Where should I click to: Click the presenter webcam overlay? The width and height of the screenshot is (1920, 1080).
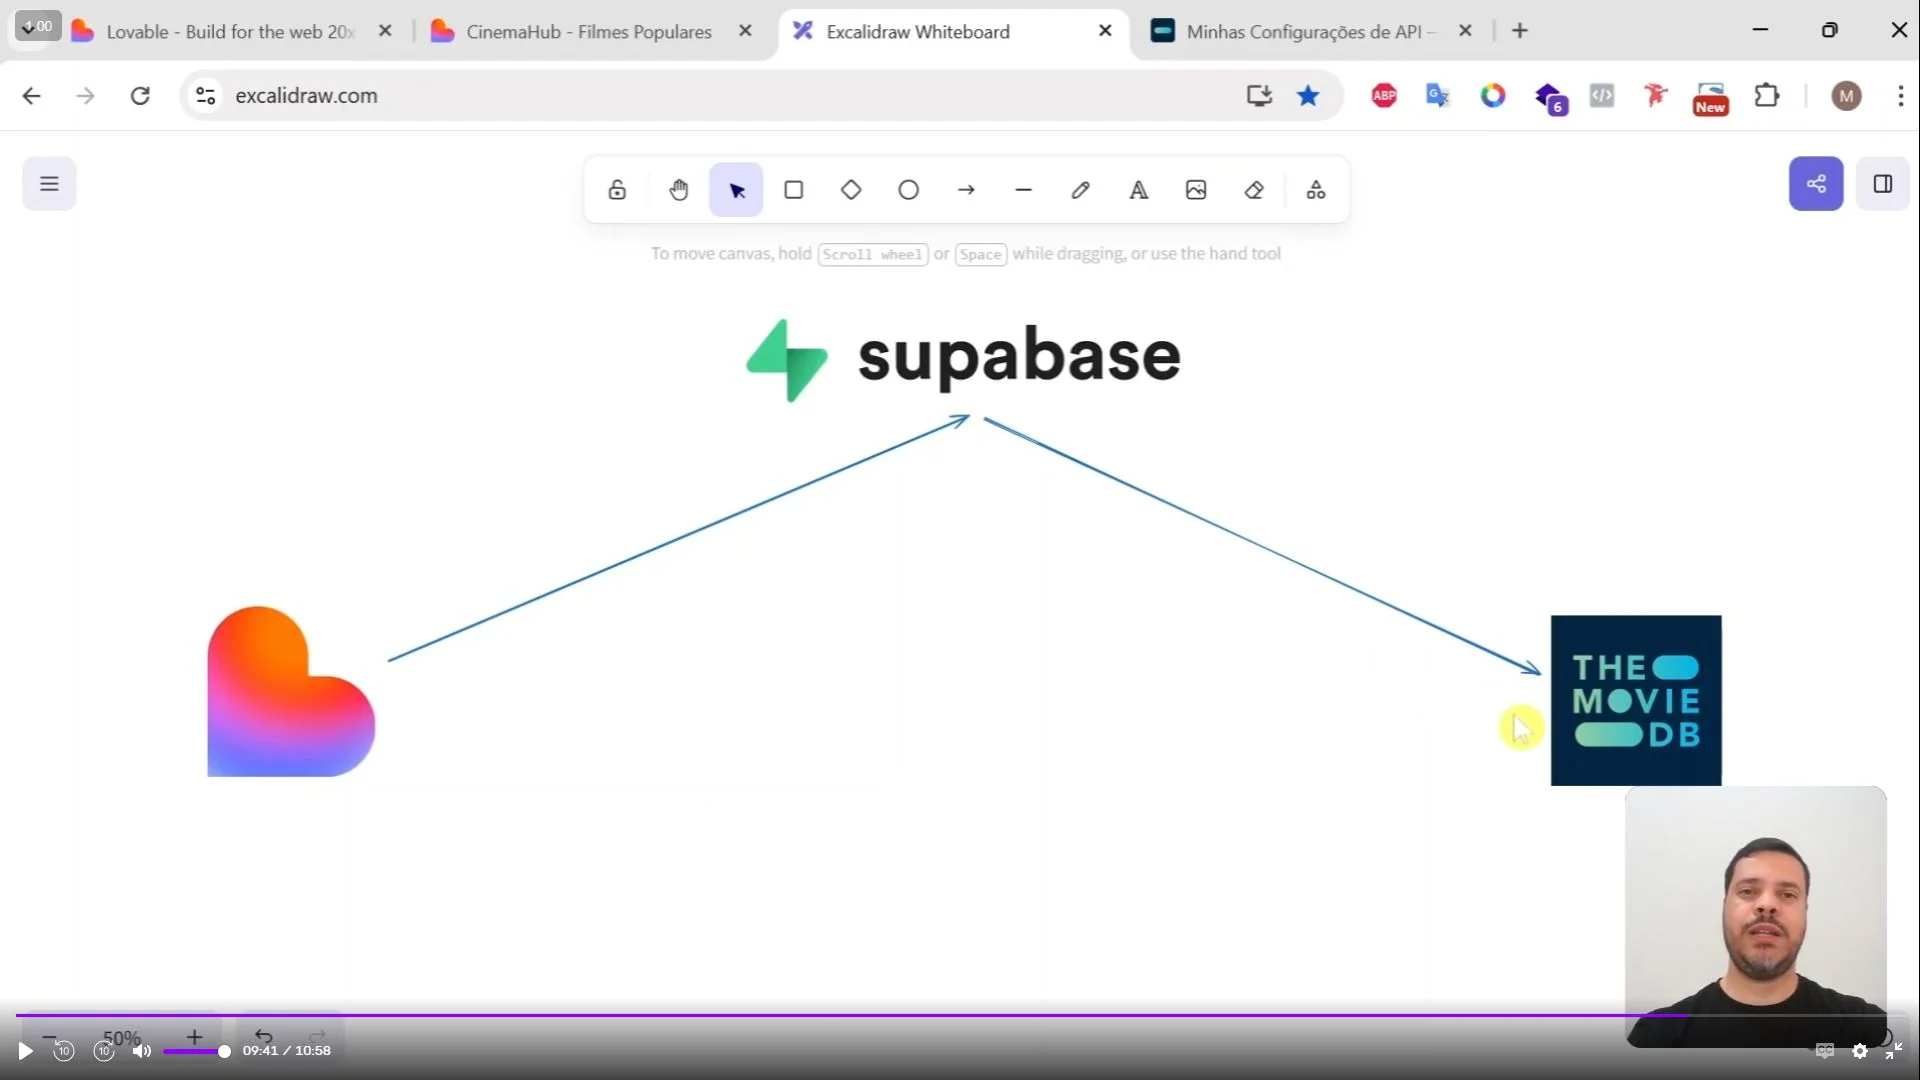1756,916
